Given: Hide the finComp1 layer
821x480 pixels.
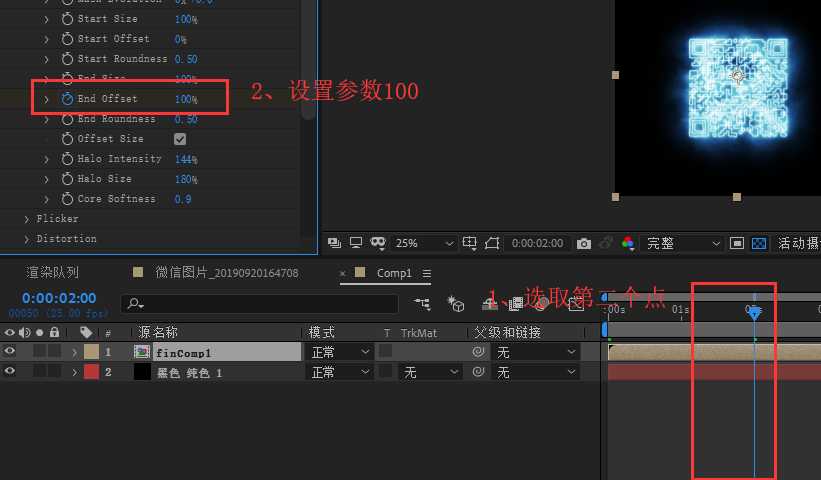Looking at the screenshot, I should [x=9, y=351].
